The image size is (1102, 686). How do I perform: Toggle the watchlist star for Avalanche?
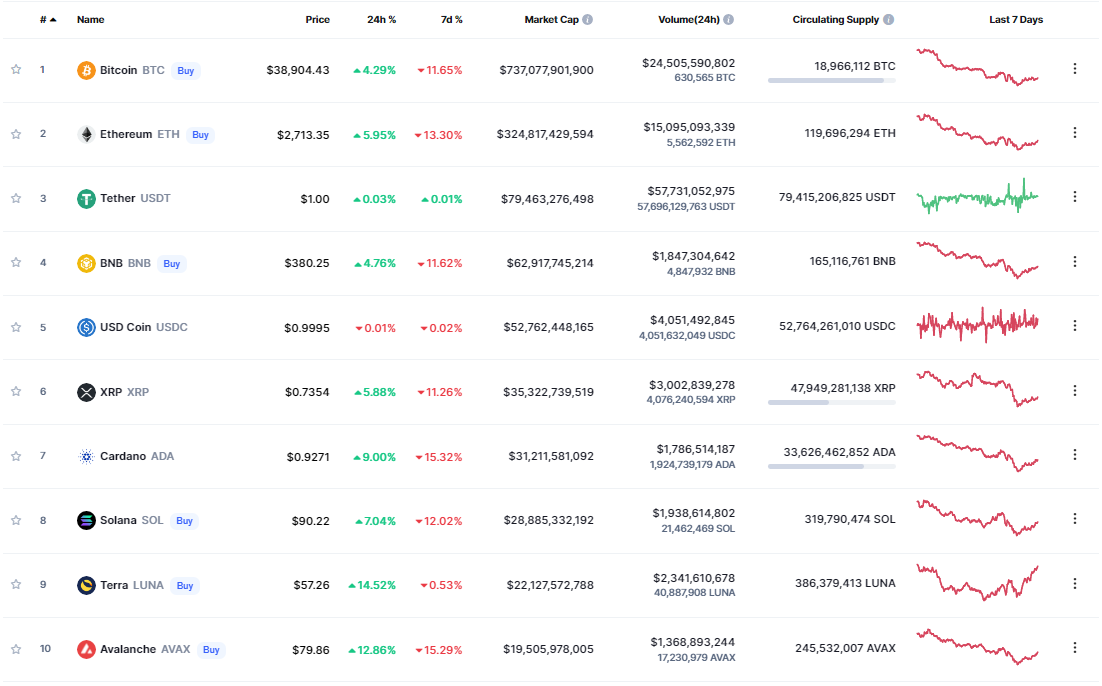(x=16, y=649)
